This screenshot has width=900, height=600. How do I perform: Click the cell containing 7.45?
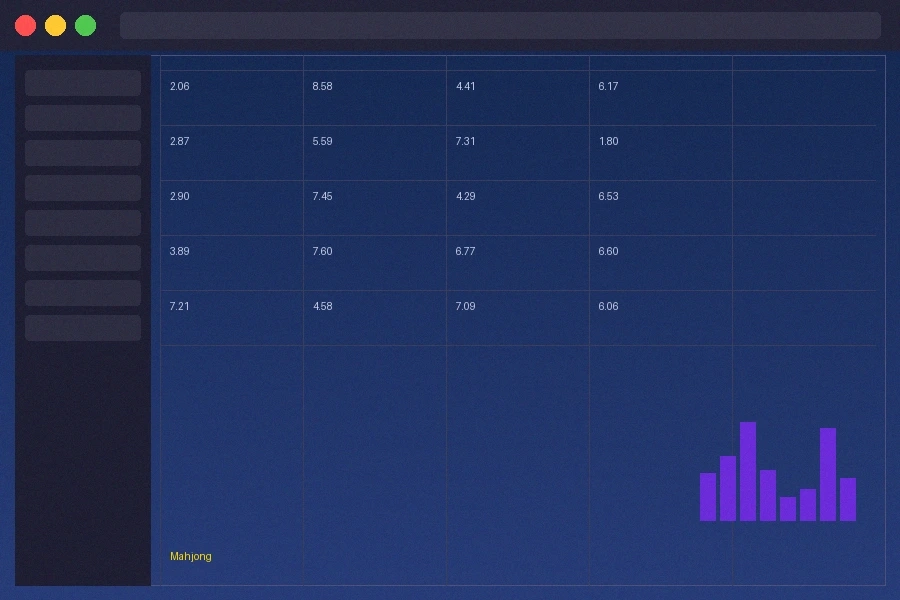322,197
